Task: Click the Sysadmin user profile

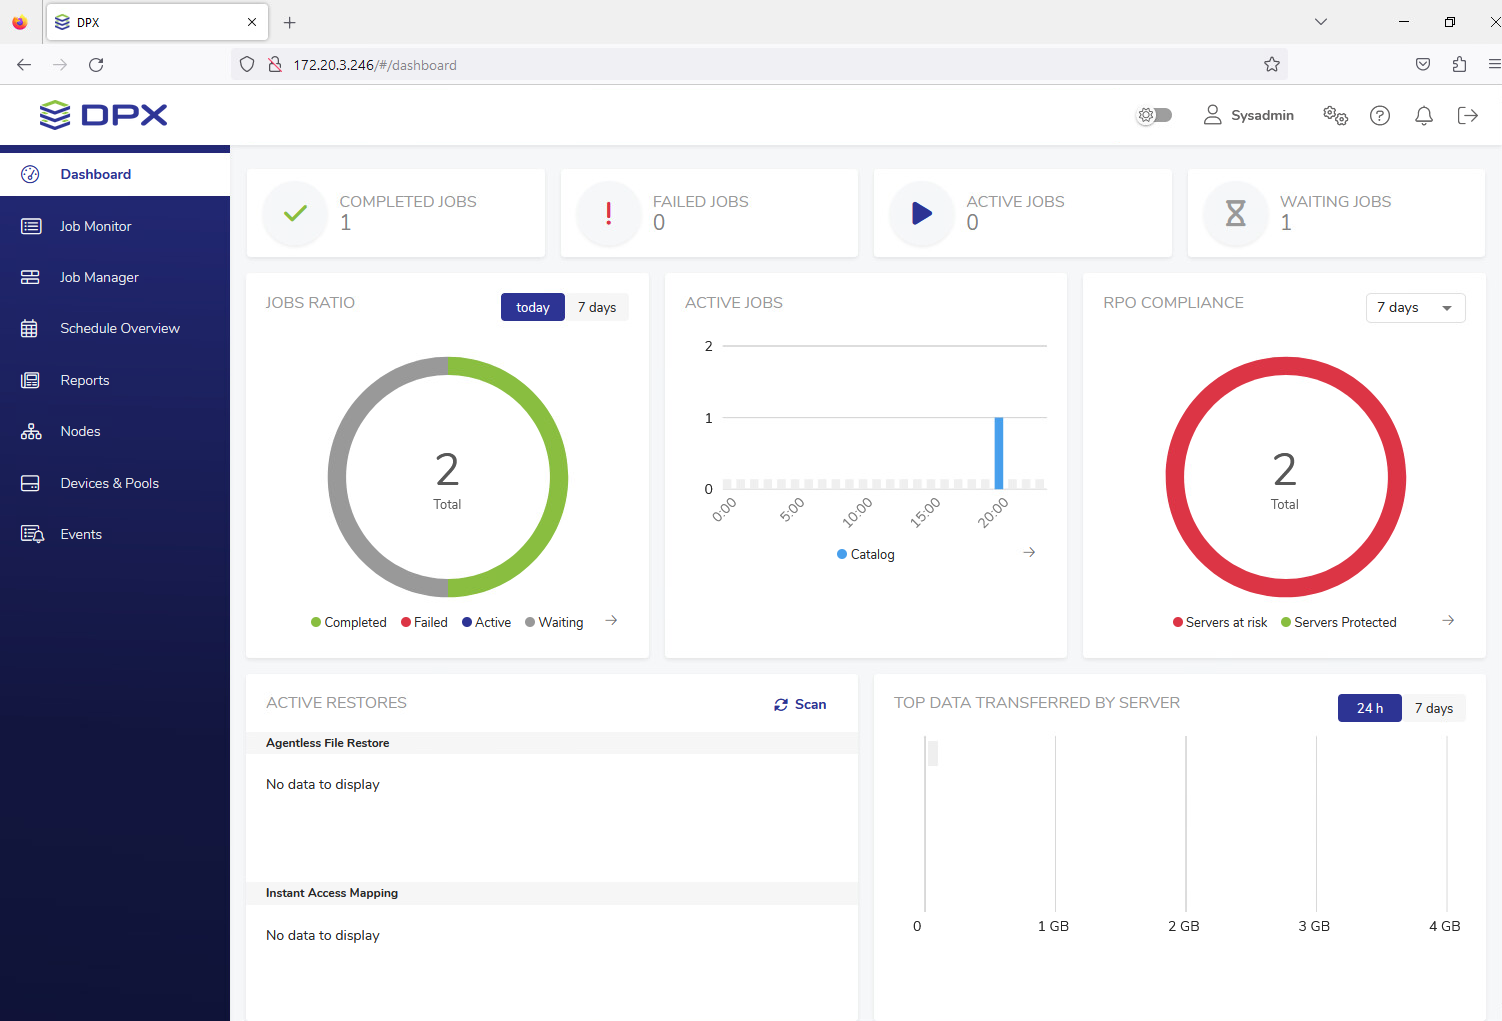Action: pyautogui.click(x=1248, y=116)
